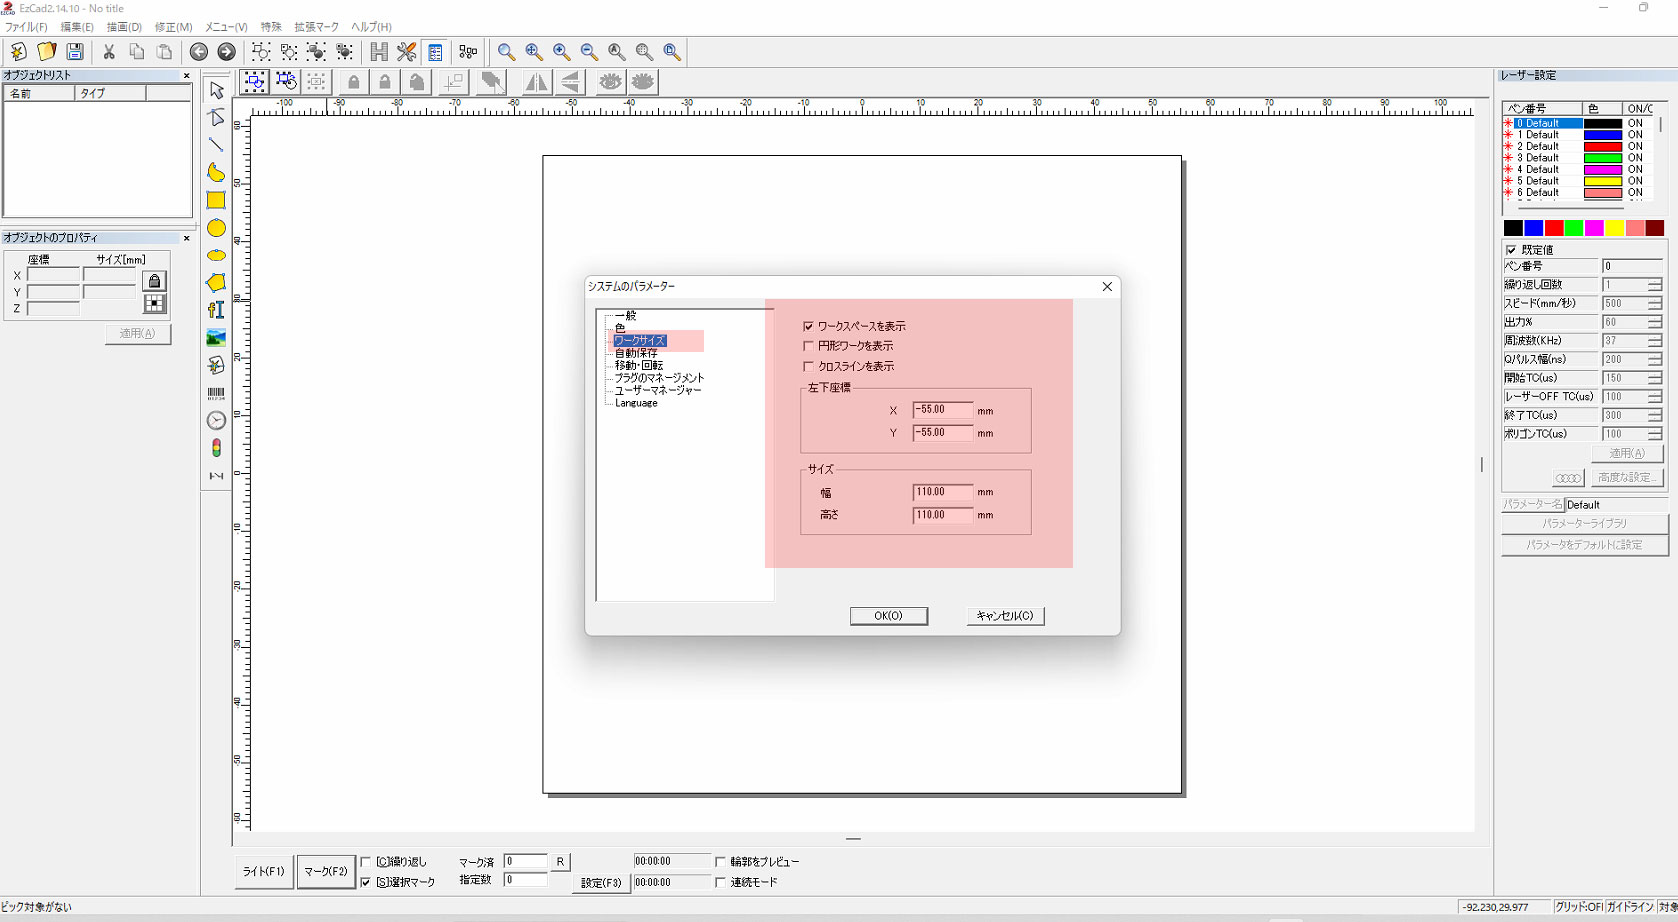
Task: Enable 円形ワークを表示 checkbox
Action: pos(808,346)
